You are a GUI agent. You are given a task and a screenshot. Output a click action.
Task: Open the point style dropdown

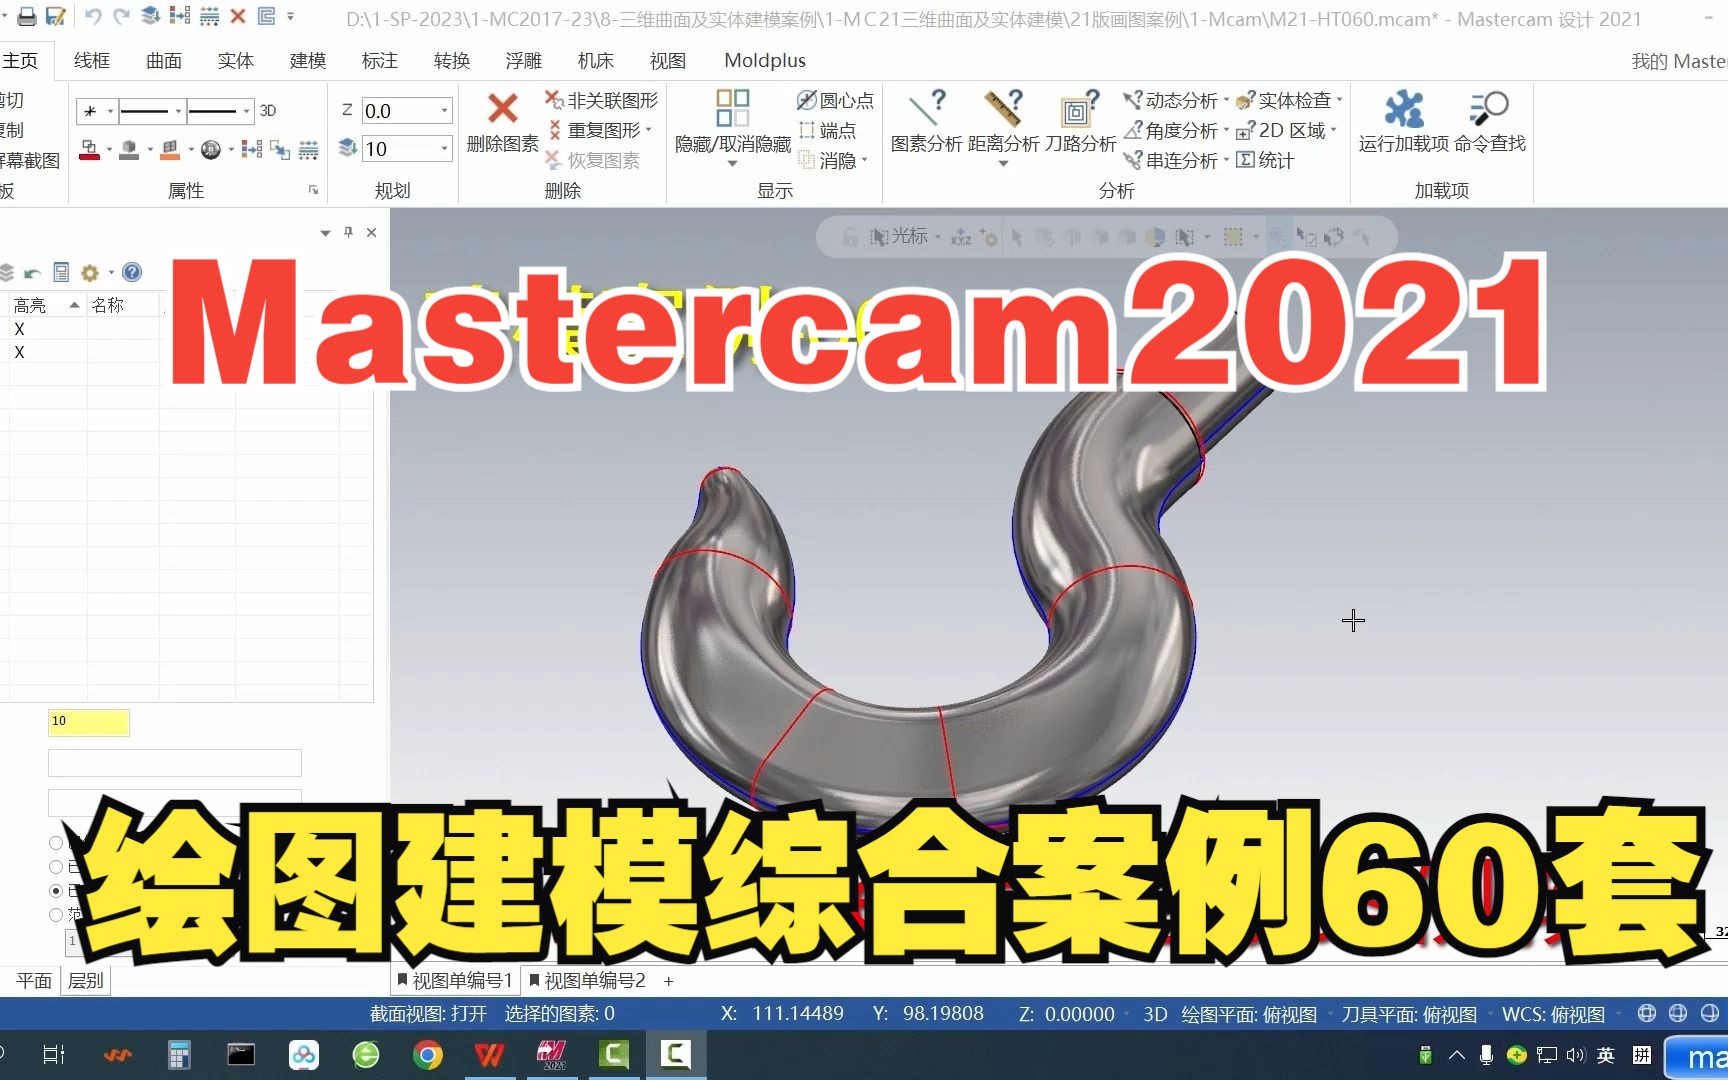[x=110, y=111]
